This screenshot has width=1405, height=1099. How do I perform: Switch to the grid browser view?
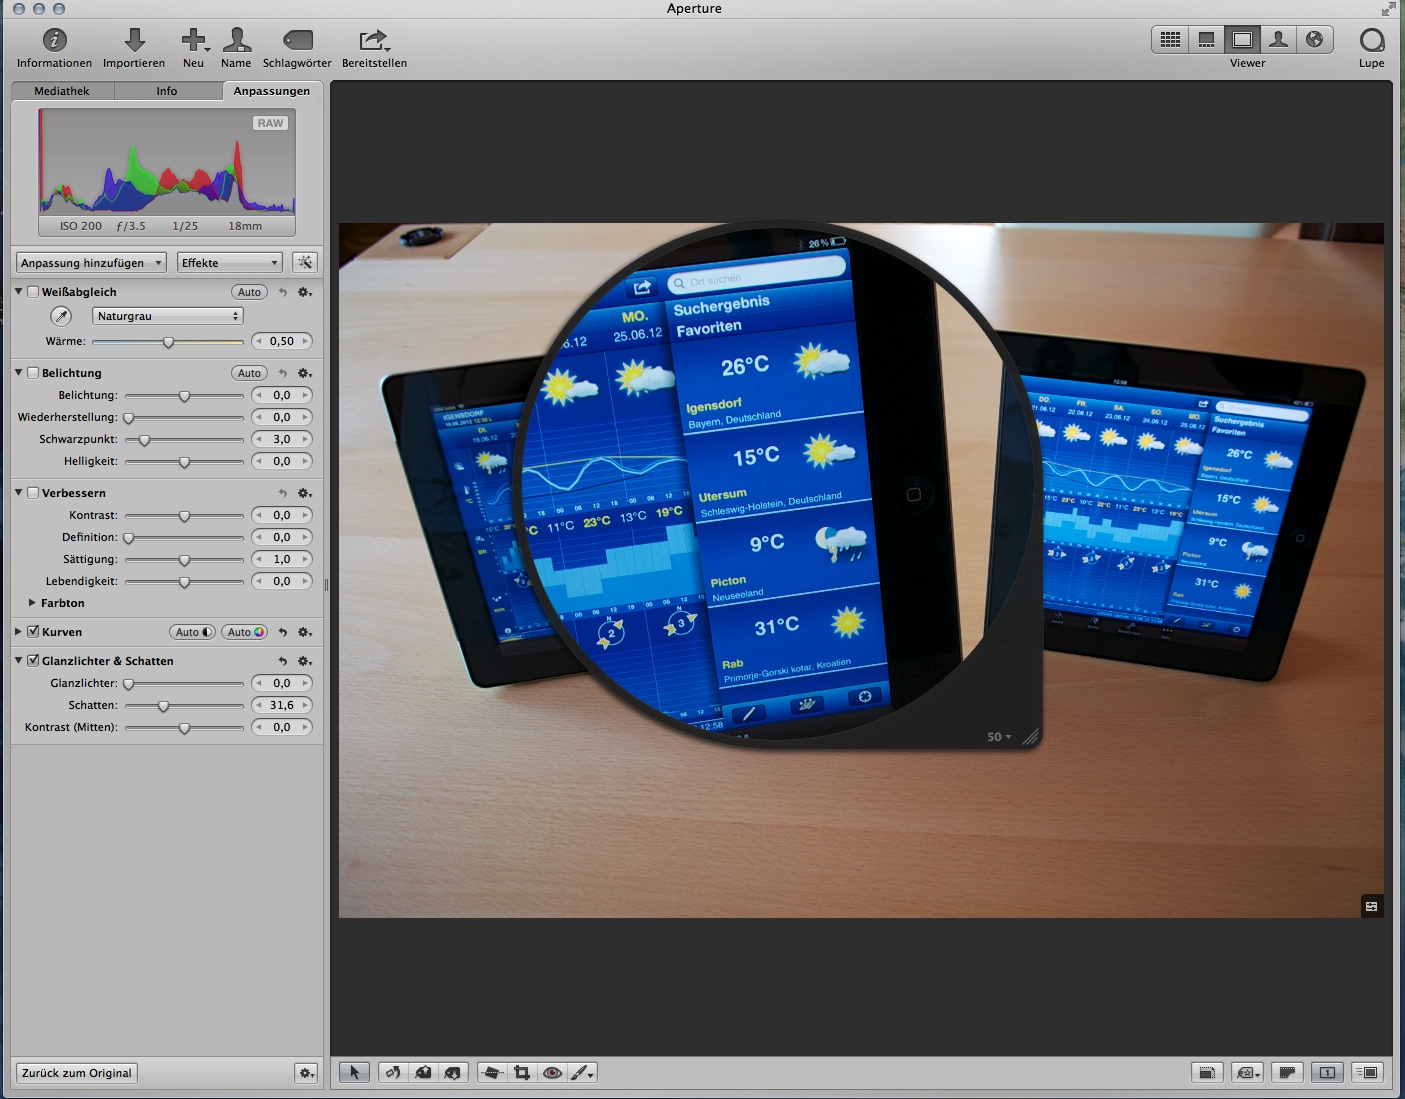1170,40
